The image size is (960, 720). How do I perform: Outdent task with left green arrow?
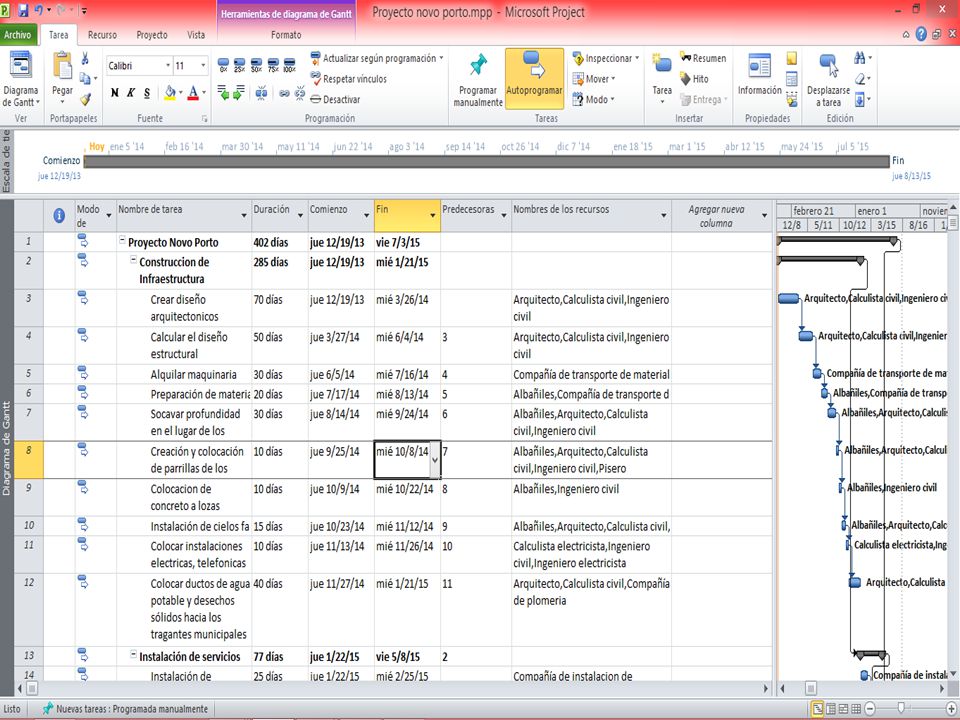click(223, 93)
